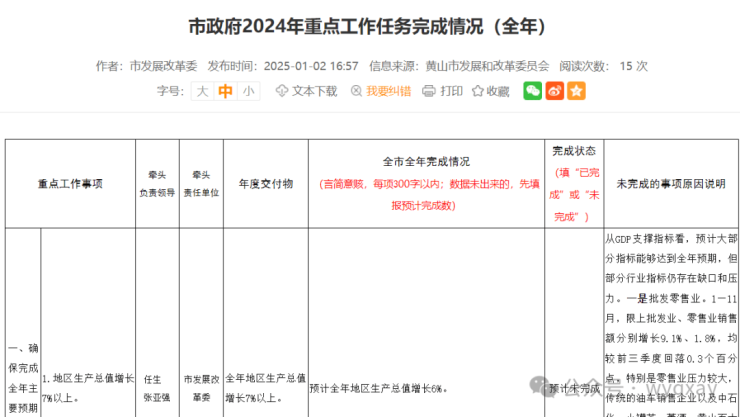740x417 pixels.
Task: Click 年度交付物 column header
Action: click(265, 184)
